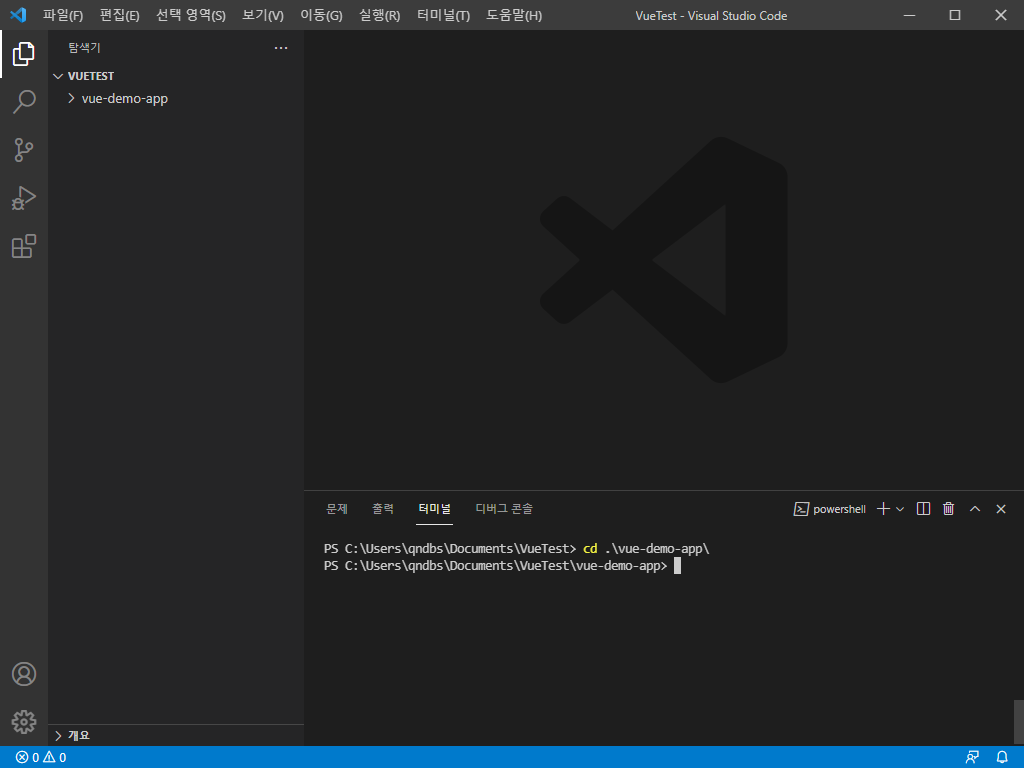Open the Extensions view icon
This screenshot has width=1024, height=768.
[x=24, y=246]
